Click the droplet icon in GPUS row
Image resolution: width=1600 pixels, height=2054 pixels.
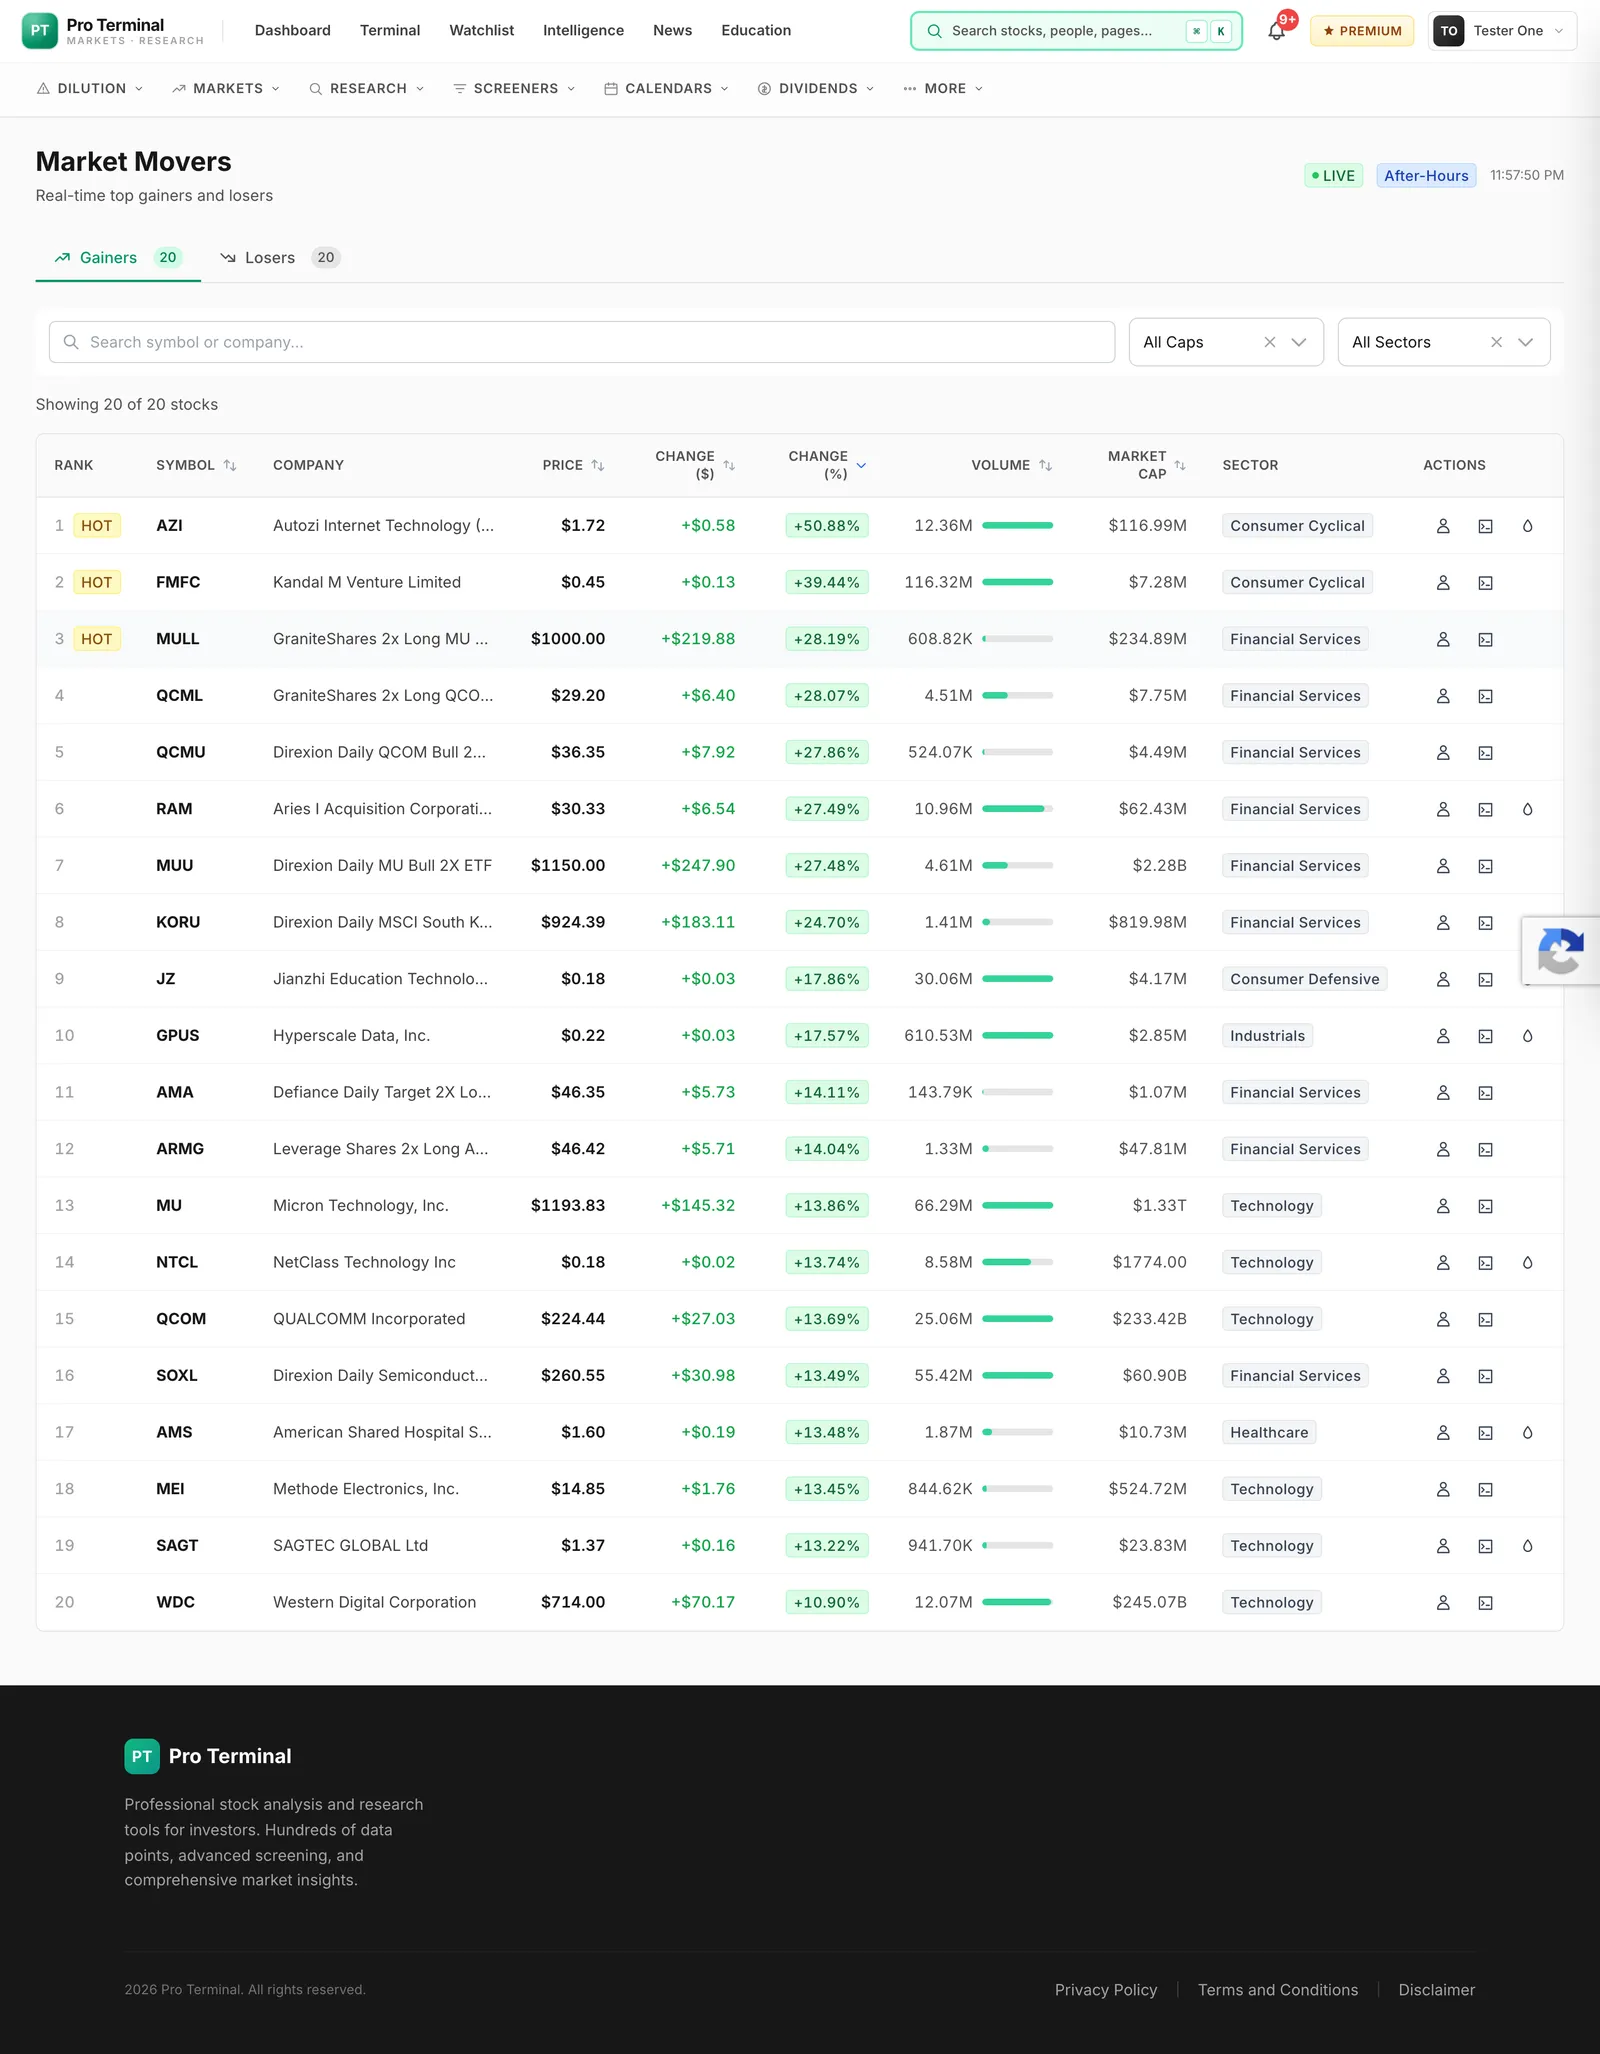click(x=1528, y=1036)
